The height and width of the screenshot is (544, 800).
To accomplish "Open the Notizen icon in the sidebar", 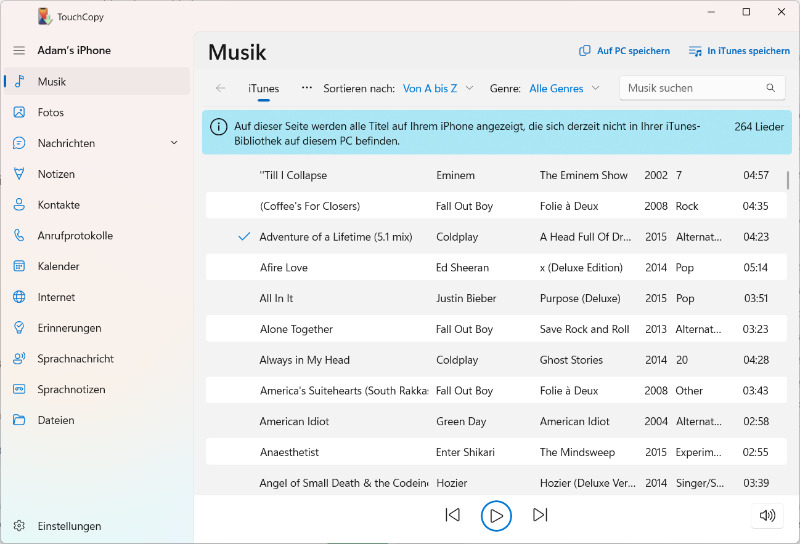I will point(19,174).
